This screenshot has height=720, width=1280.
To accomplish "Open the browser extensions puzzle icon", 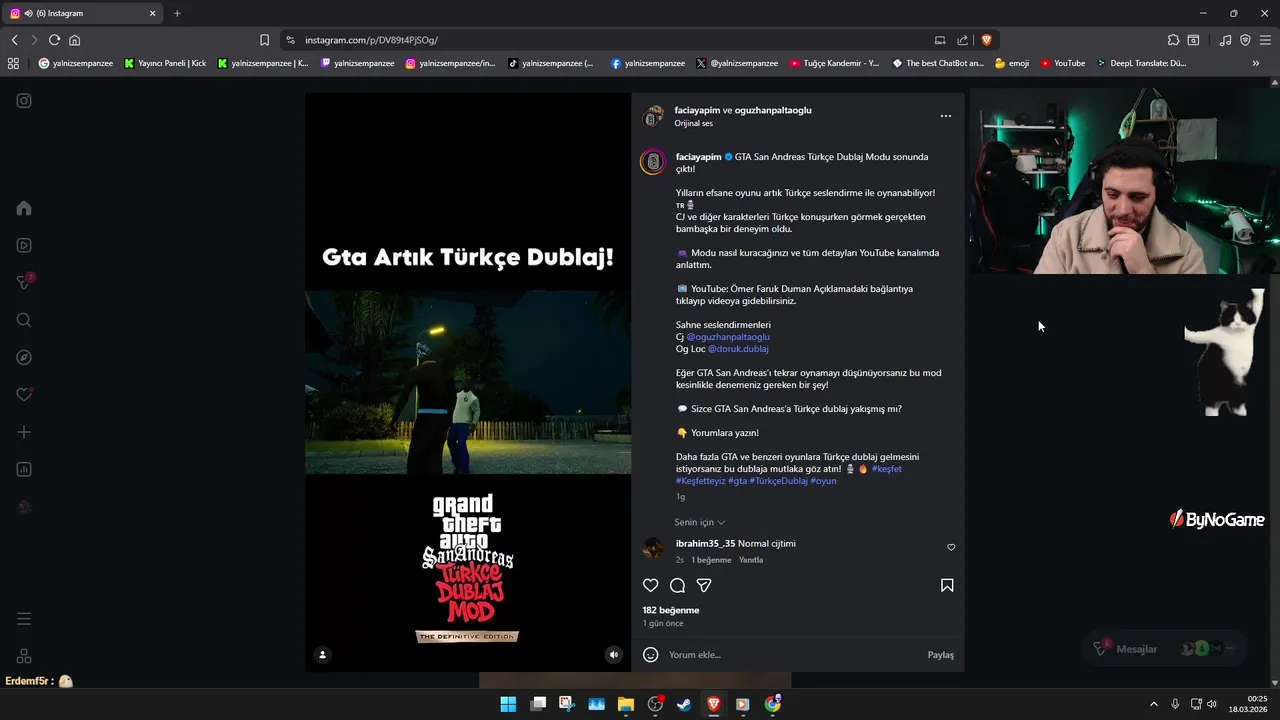I will [1173, 40].
